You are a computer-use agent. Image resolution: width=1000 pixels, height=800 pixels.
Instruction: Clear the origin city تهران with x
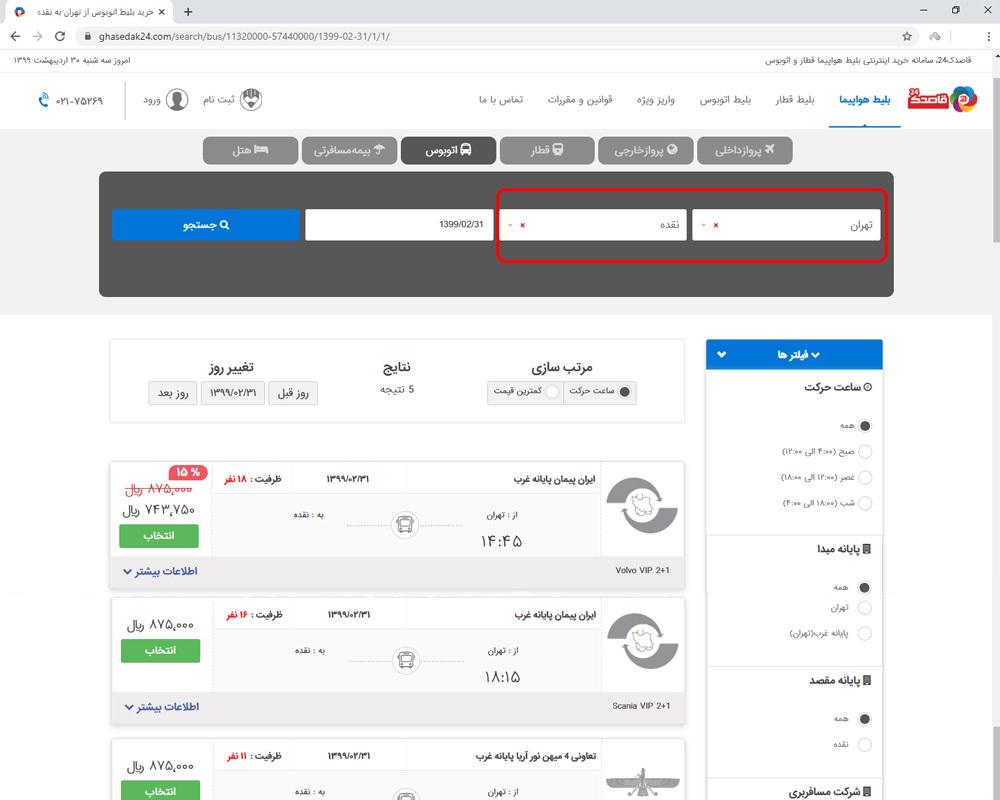pos(715,225)
